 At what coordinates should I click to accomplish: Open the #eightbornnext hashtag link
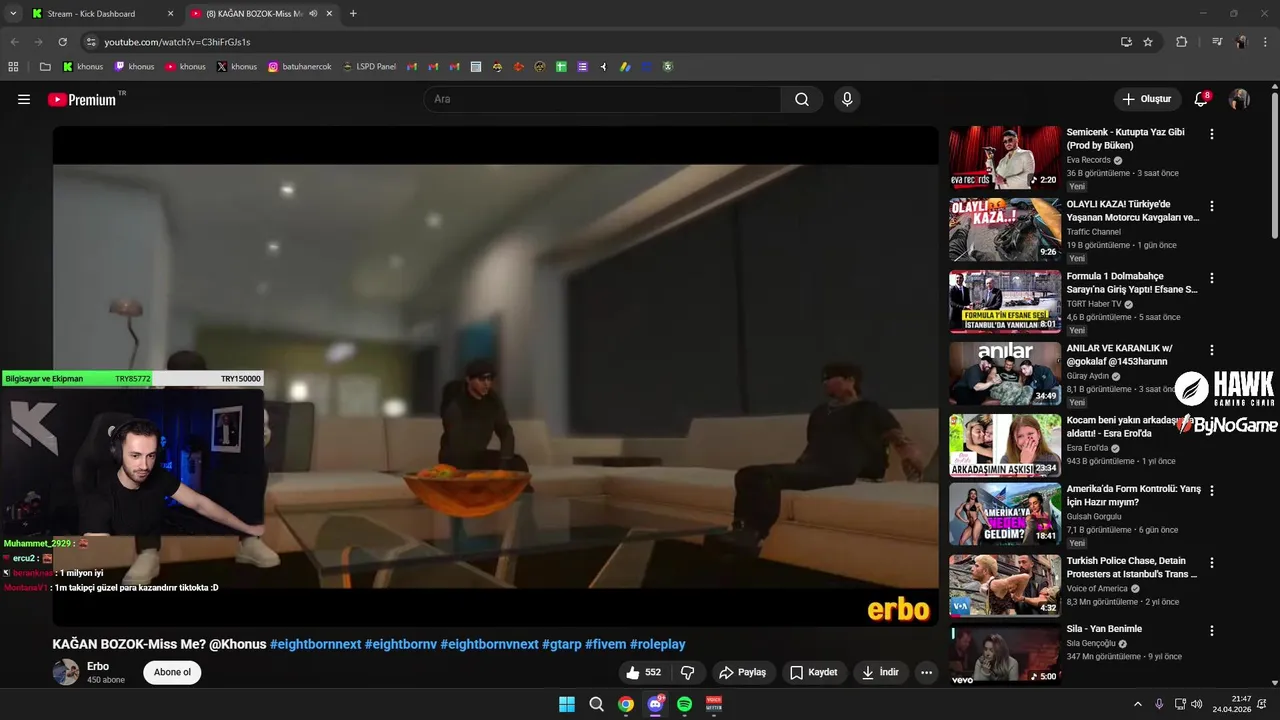click(315, 644)
